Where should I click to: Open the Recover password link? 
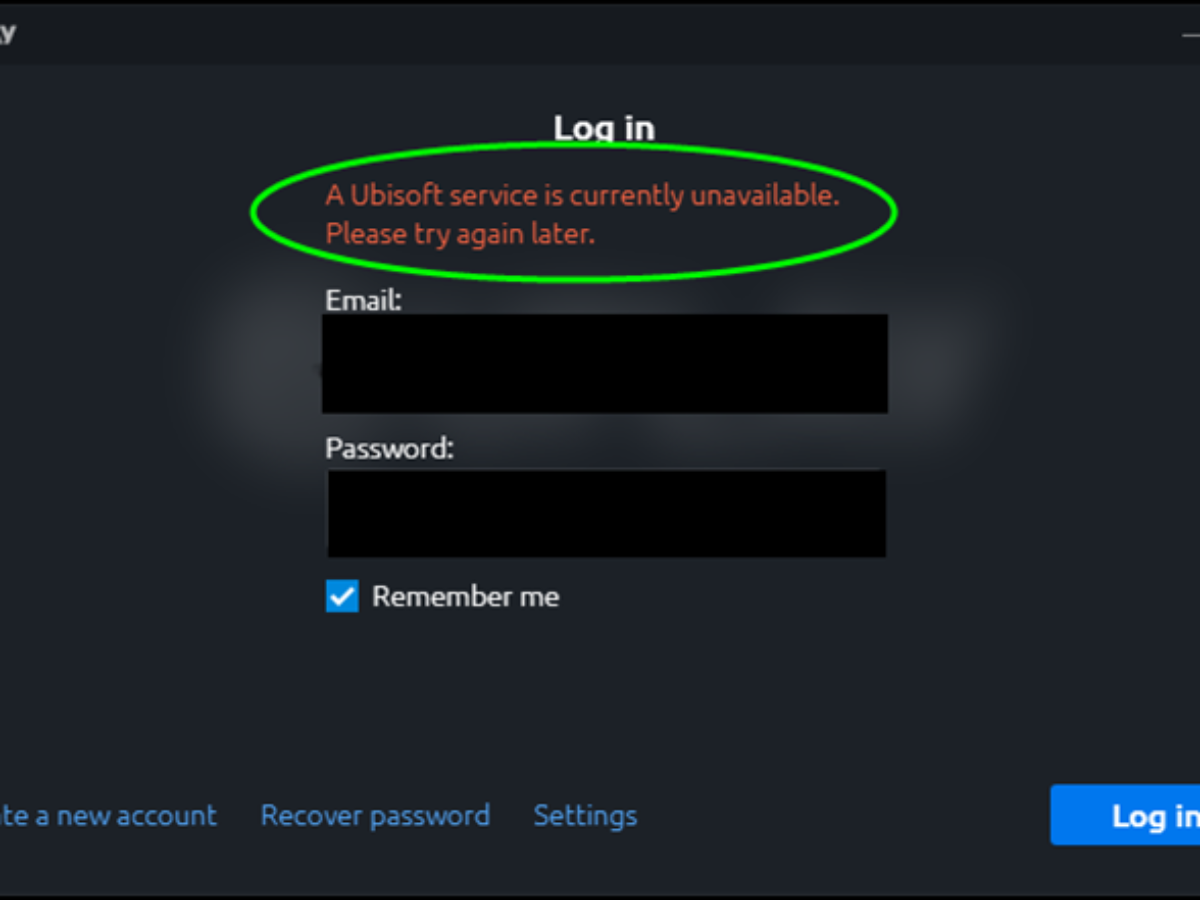[x=375, y=816]
